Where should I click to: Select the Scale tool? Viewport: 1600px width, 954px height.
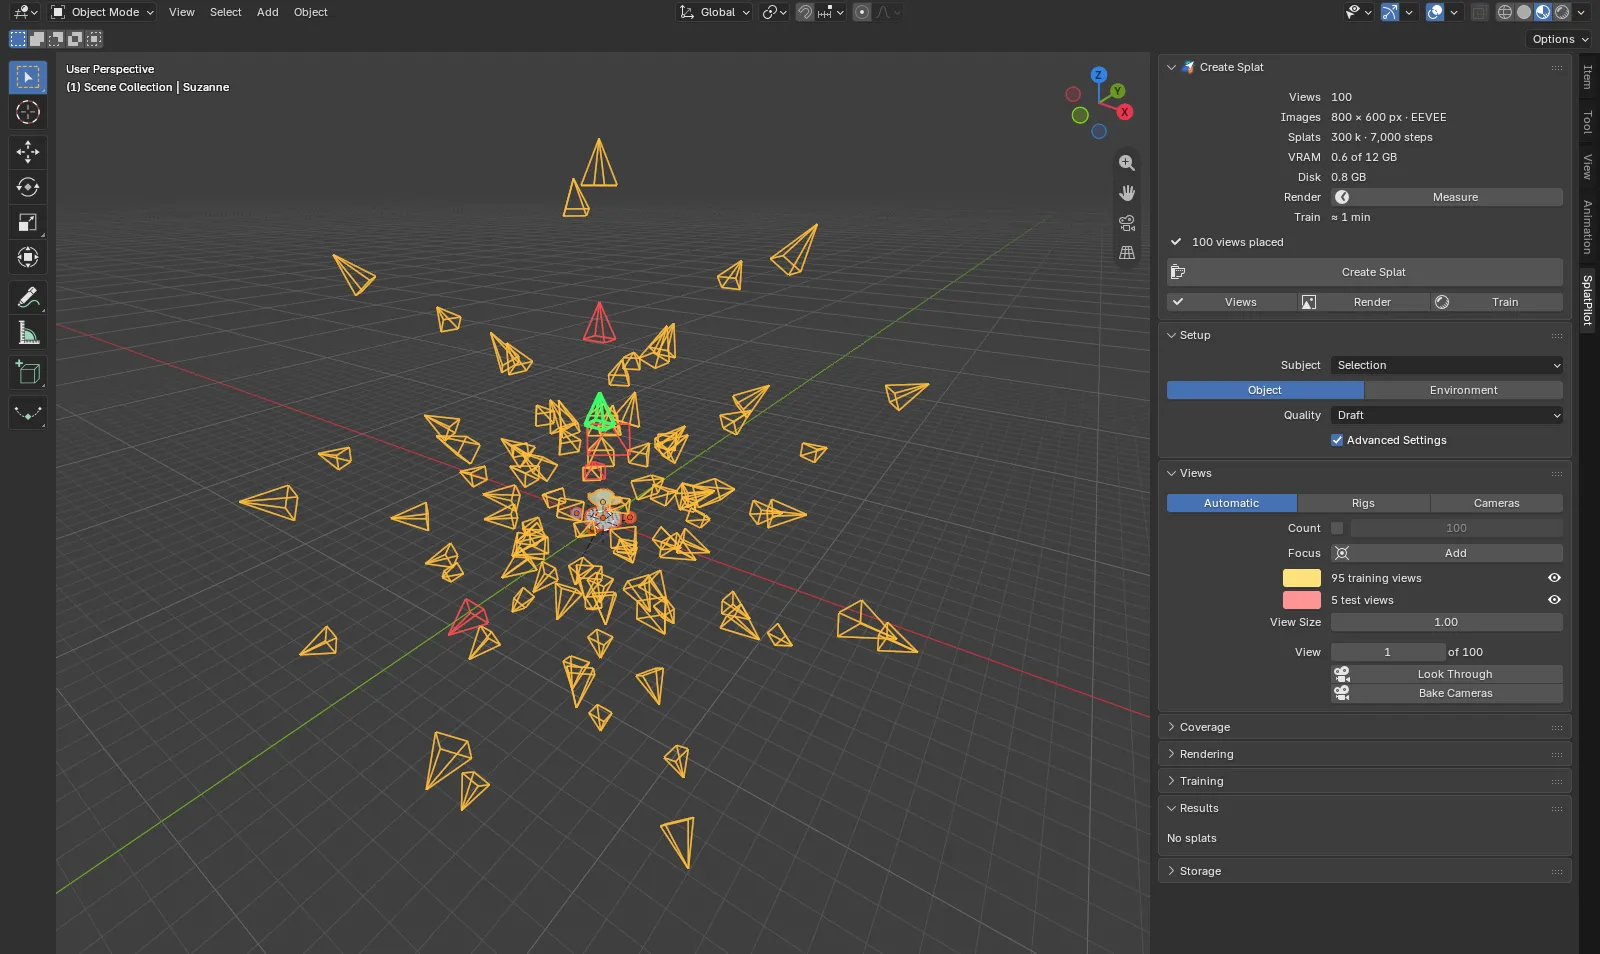[28, 222]
